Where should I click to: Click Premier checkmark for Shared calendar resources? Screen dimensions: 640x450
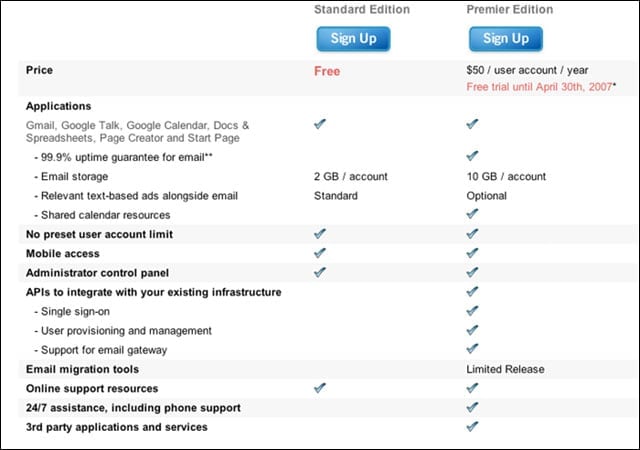pos(472,213)
